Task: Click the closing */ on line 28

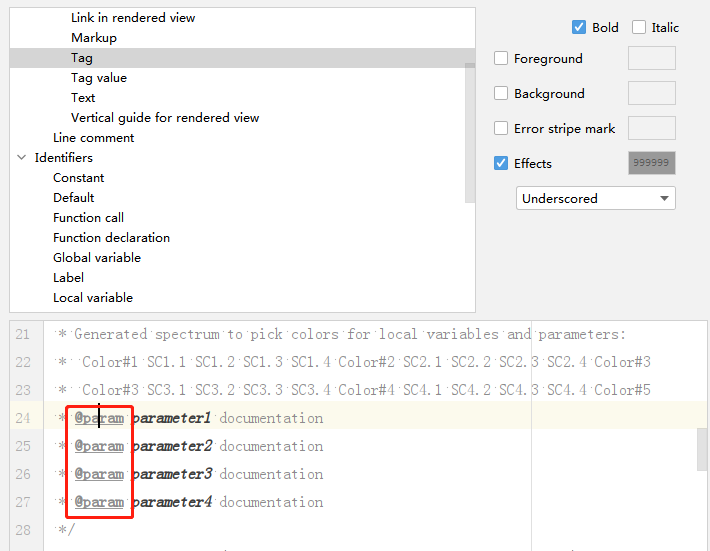Action: pos(65,530)
